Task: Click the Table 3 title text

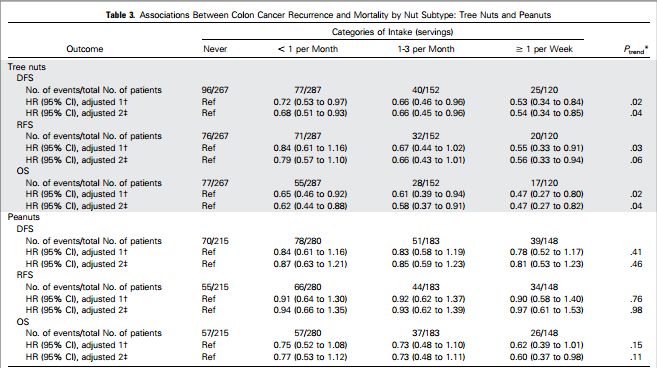Action: click(328, 15)
